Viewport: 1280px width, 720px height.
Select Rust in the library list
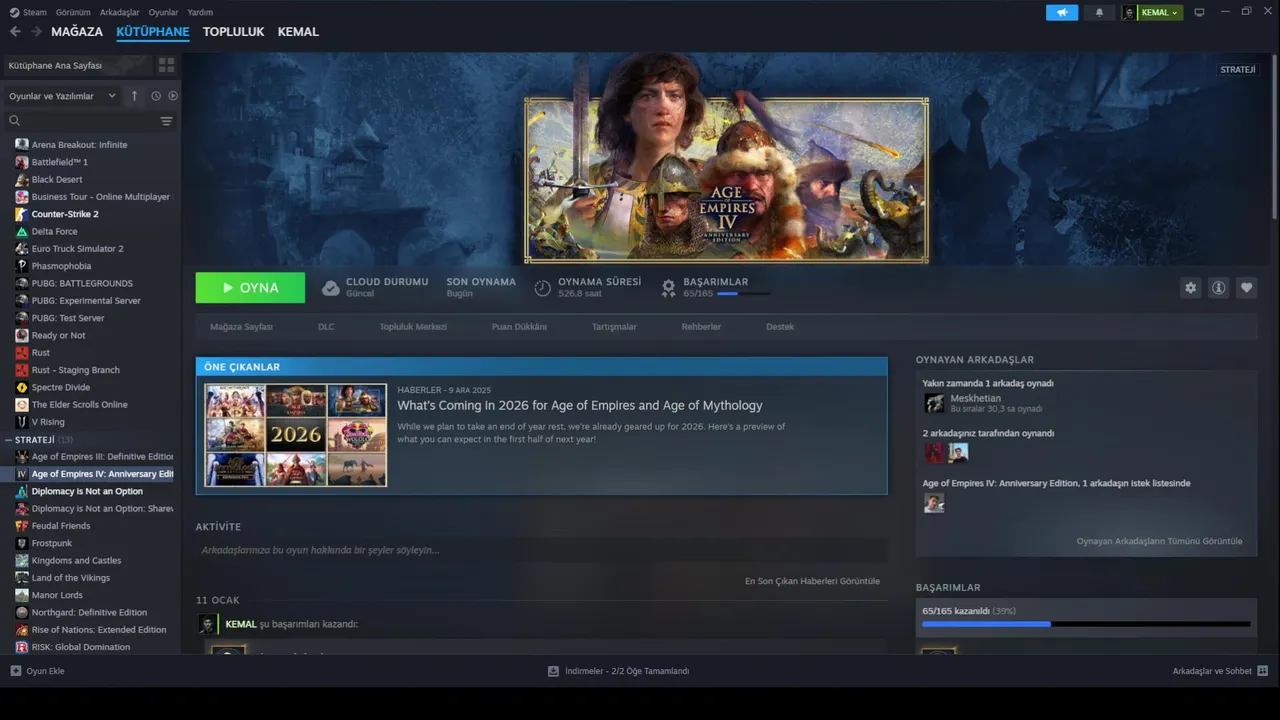[x=41, y=352]
